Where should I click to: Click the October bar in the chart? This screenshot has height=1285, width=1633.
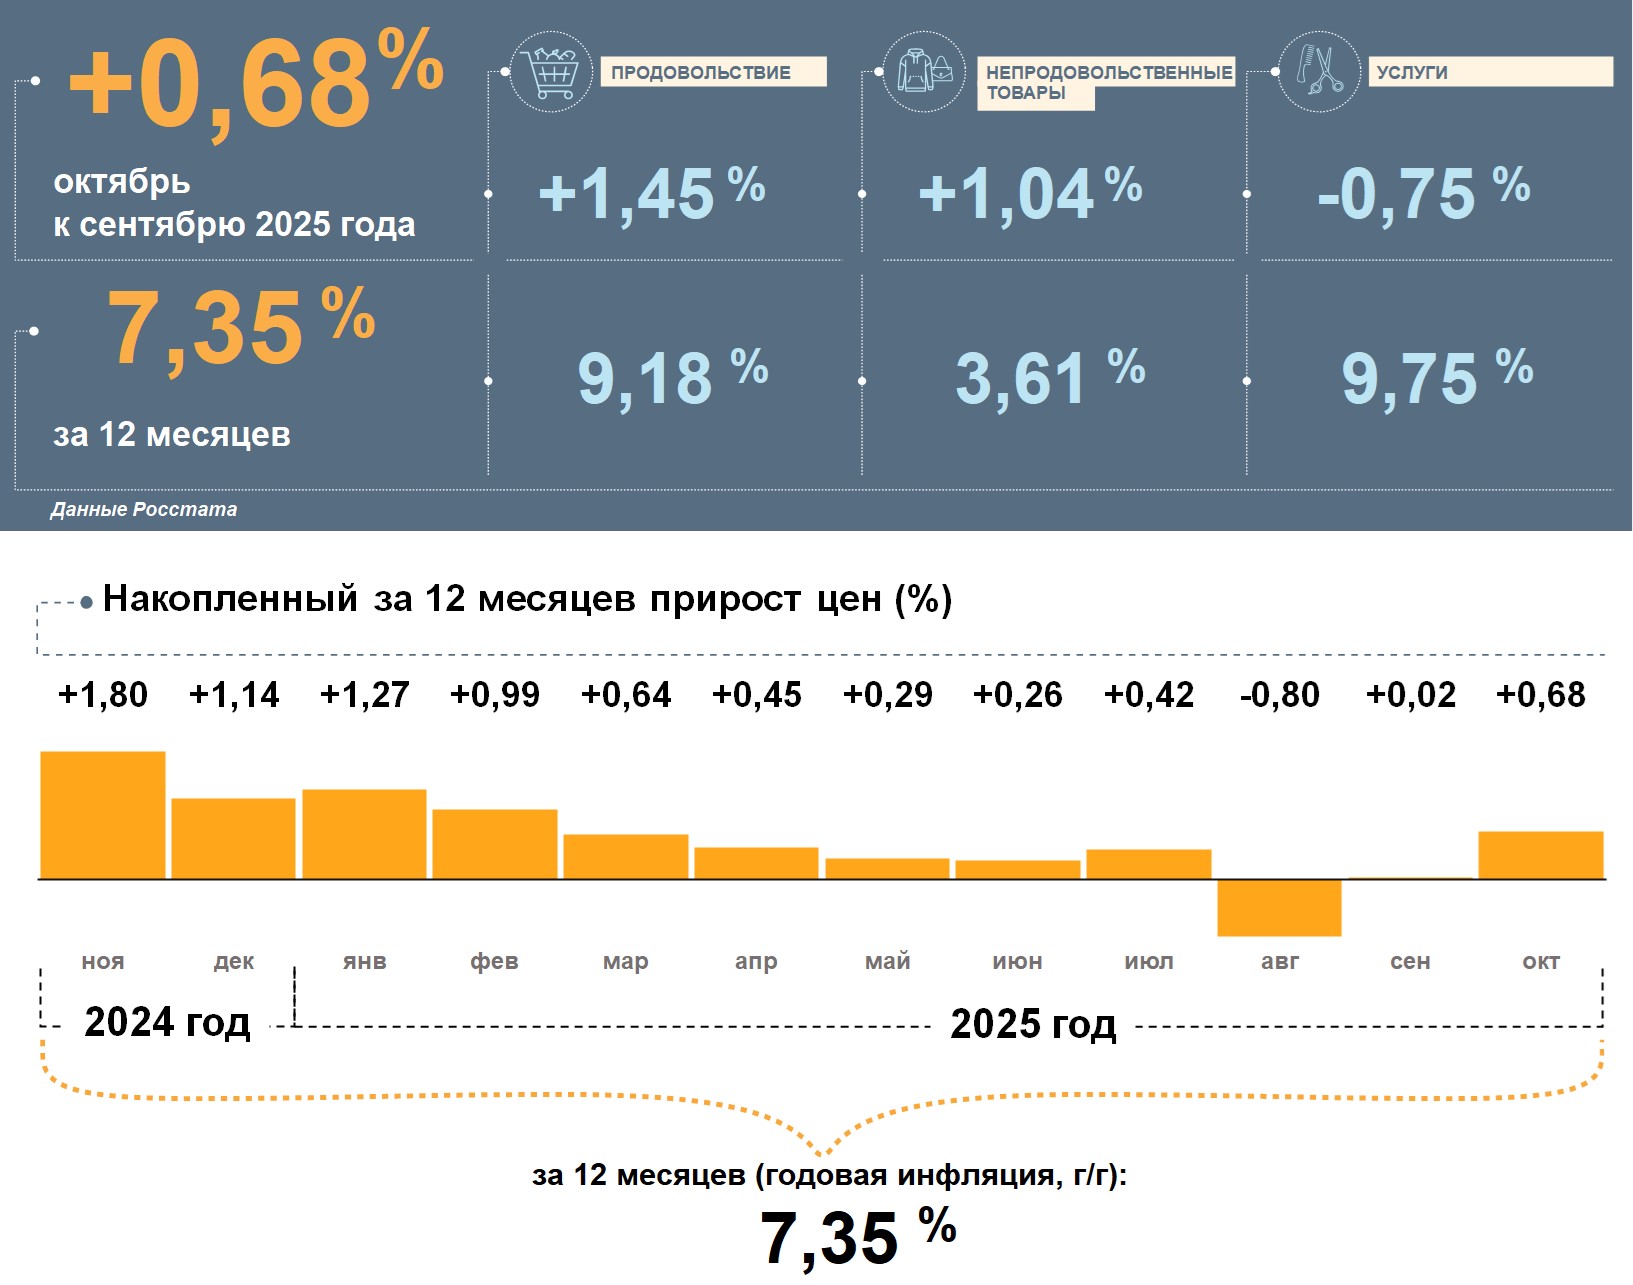(1540, 855)
